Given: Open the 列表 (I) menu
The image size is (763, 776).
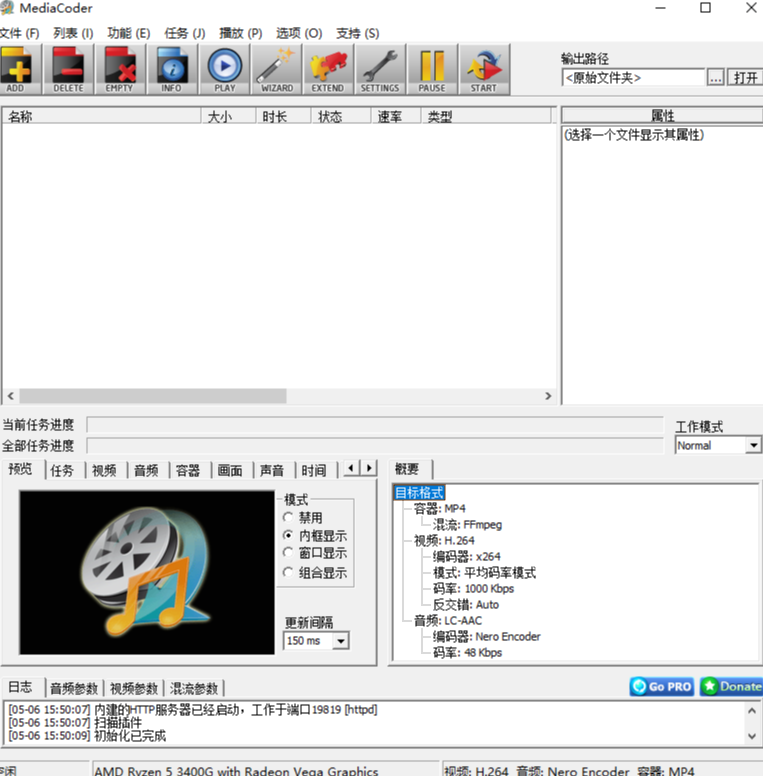Looking at the screenshot, I should pyautogui.click(x=73, y=33).
